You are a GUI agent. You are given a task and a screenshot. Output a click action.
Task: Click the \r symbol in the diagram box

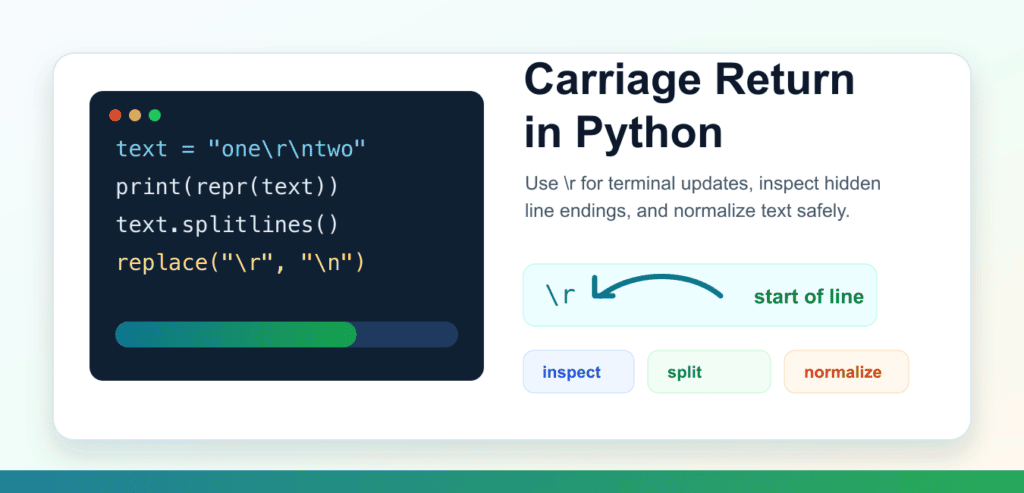coord(560,296)
